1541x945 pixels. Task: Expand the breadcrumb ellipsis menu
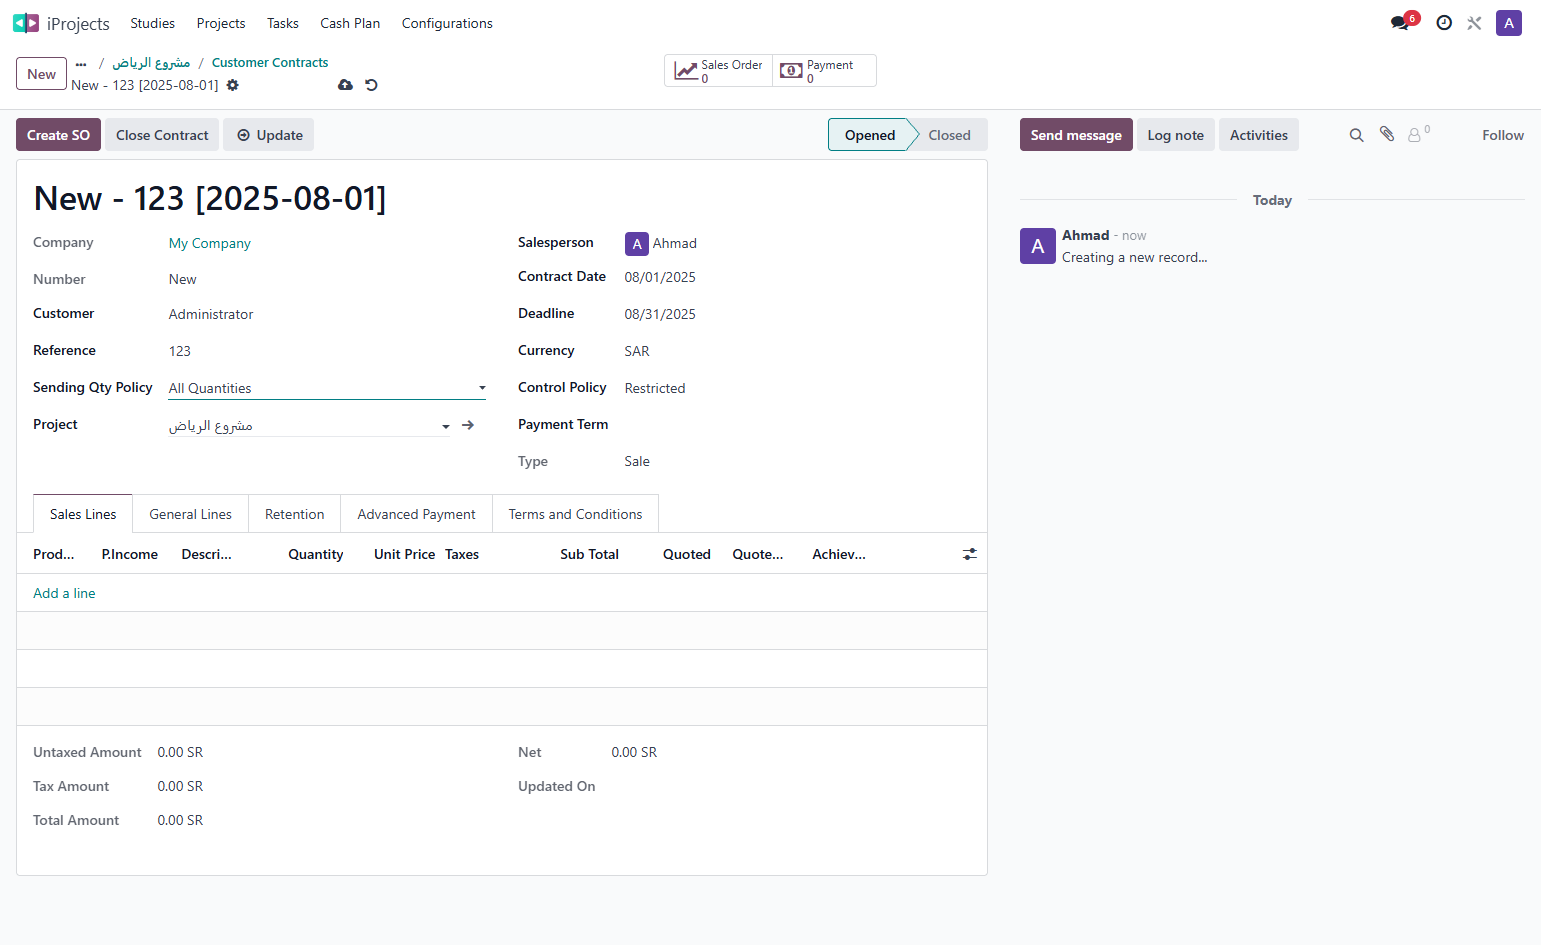click(x=81, y=63)
